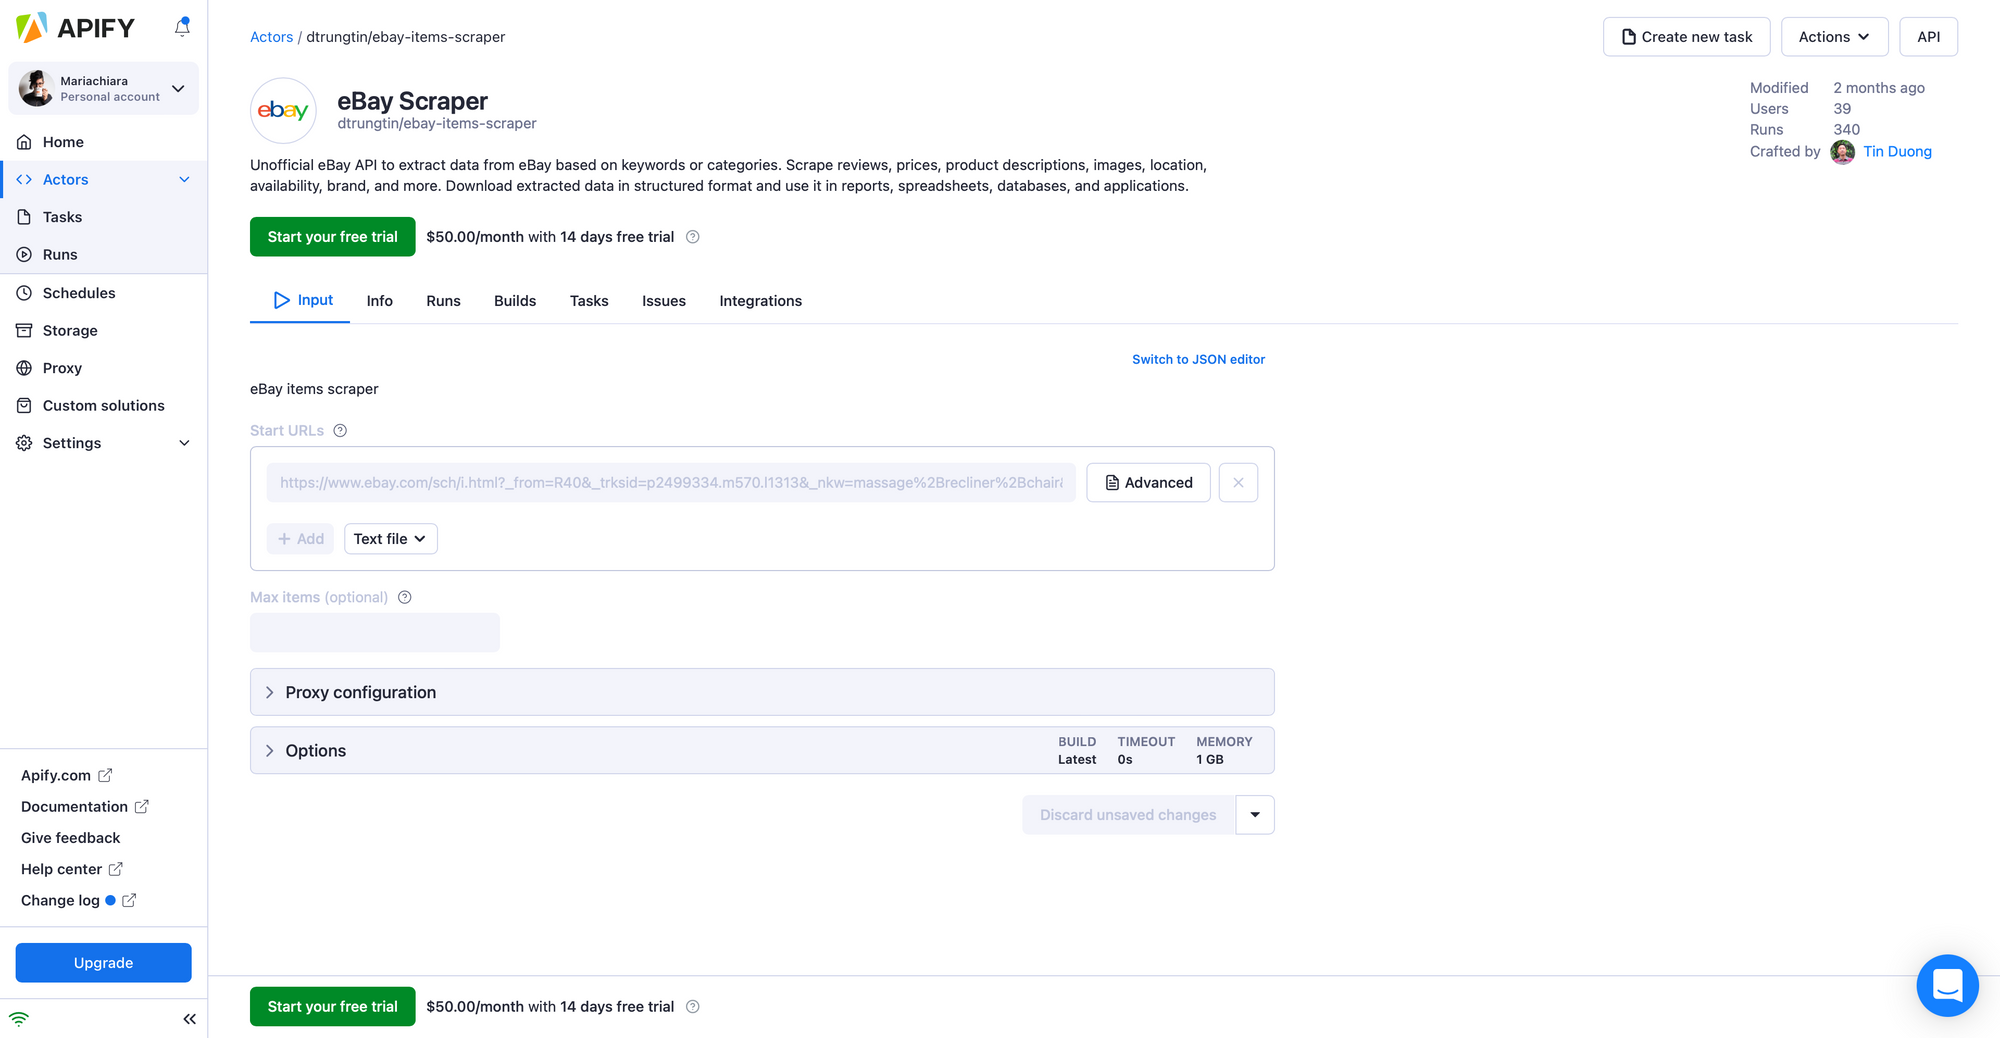Click Discard unsaved changes button
2000x1038 pixels.
(x=1129, y=815)
